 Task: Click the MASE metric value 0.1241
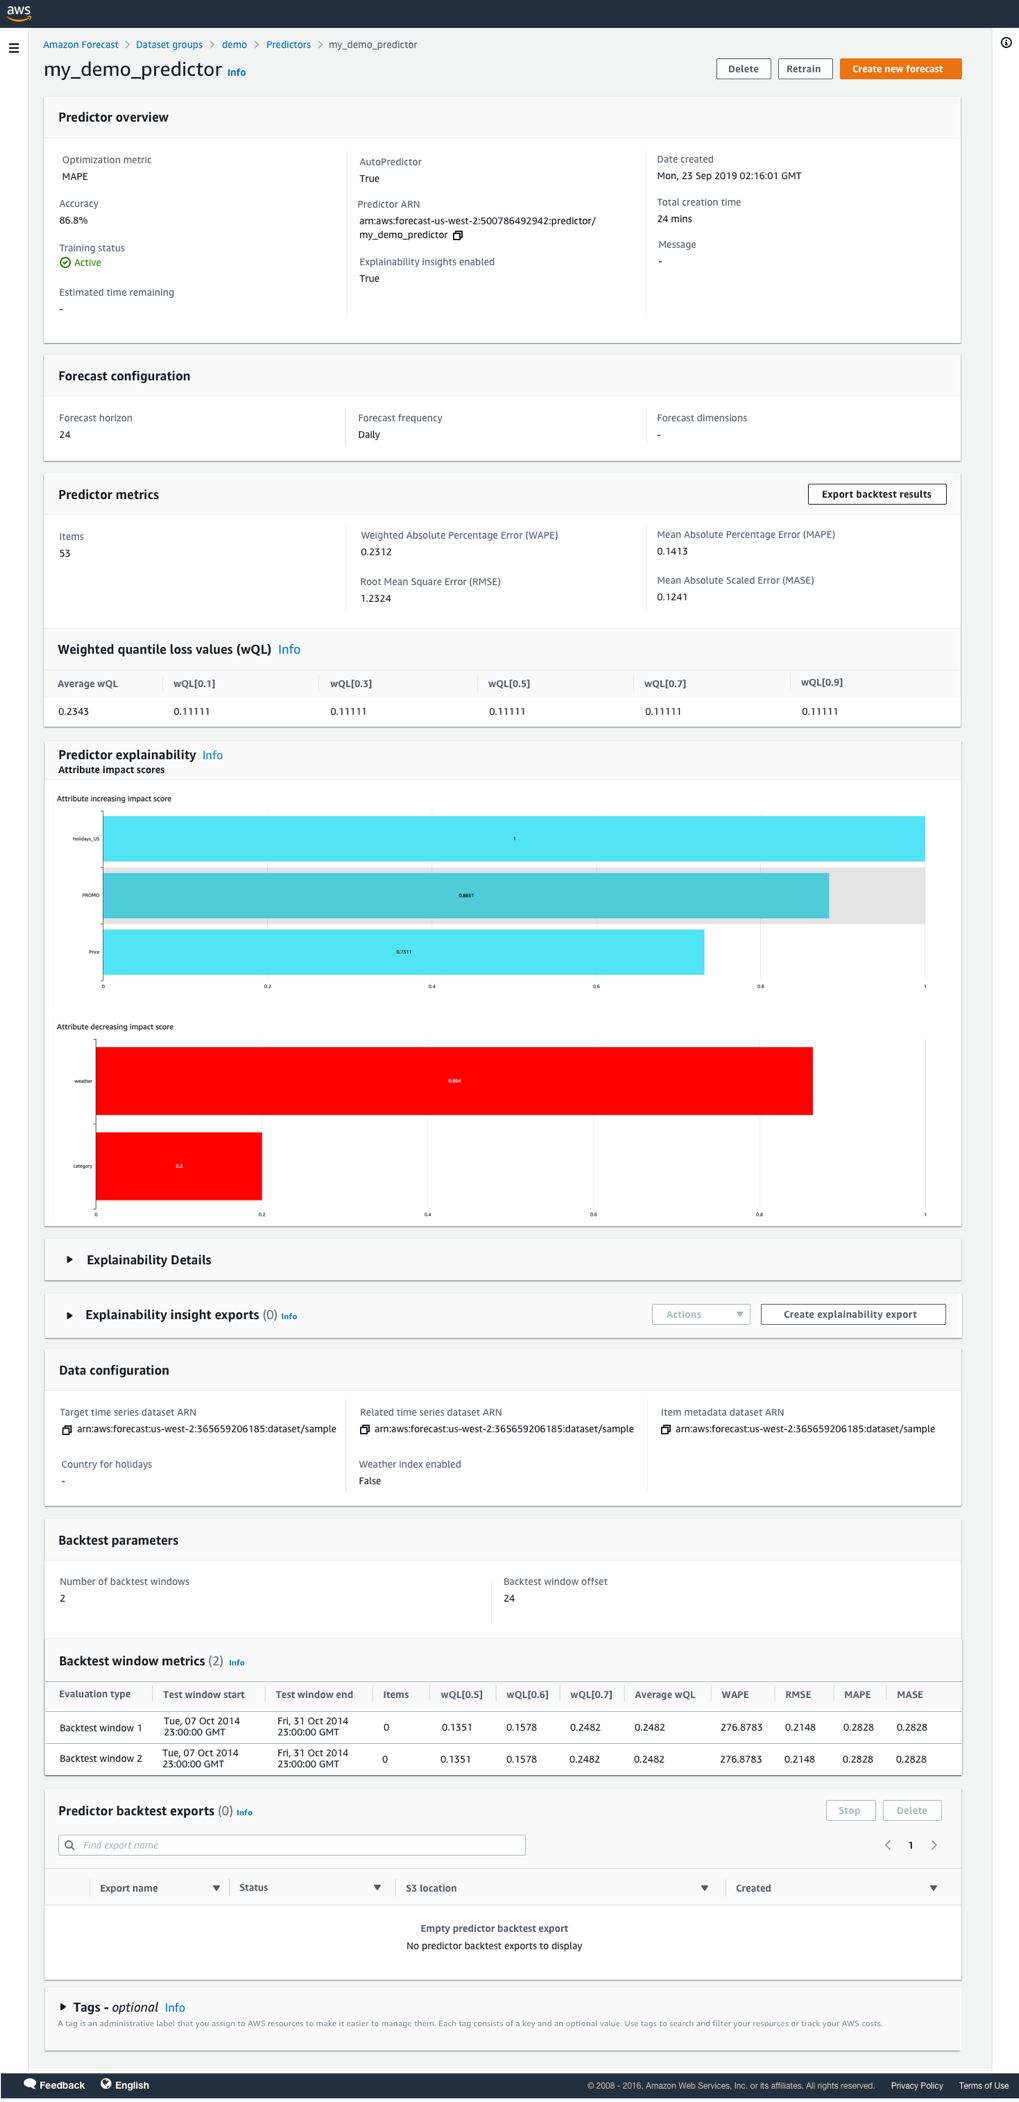tap(672, 598)
